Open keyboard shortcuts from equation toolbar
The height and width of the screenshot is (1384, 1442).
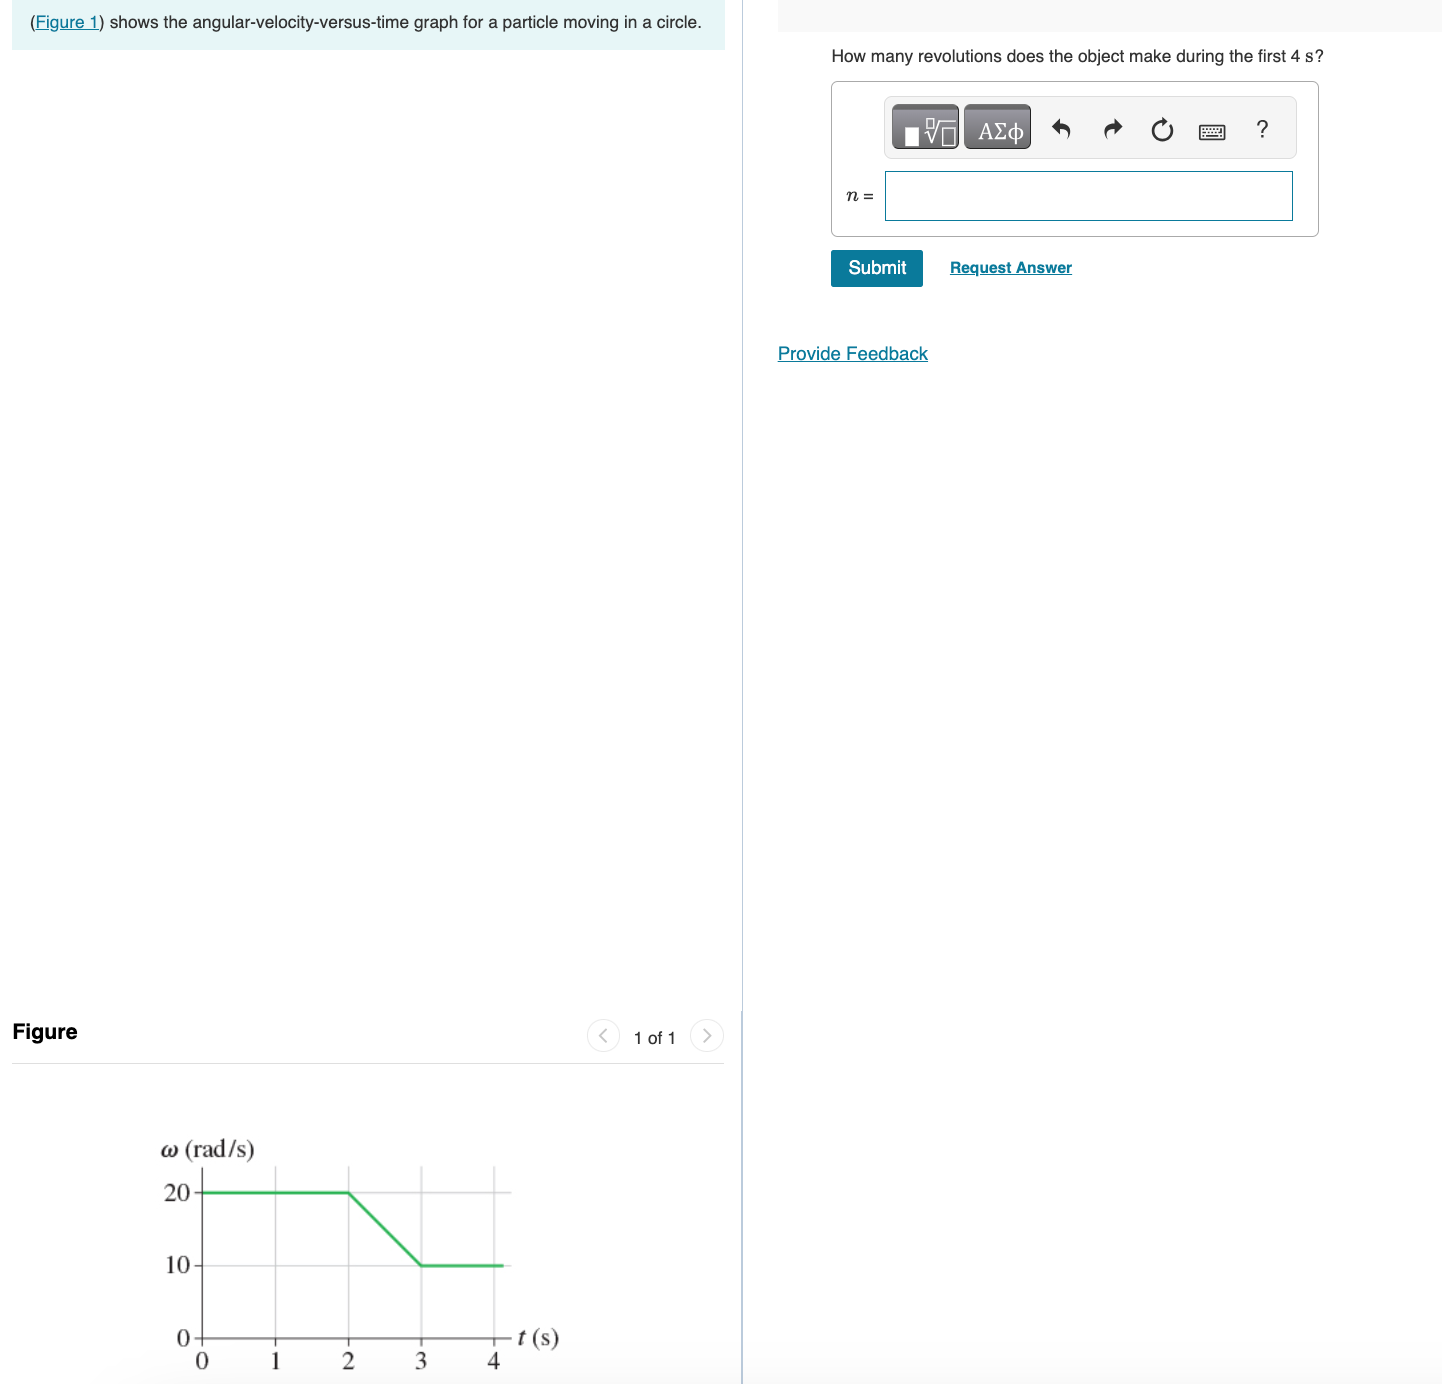pos(1211,130)
